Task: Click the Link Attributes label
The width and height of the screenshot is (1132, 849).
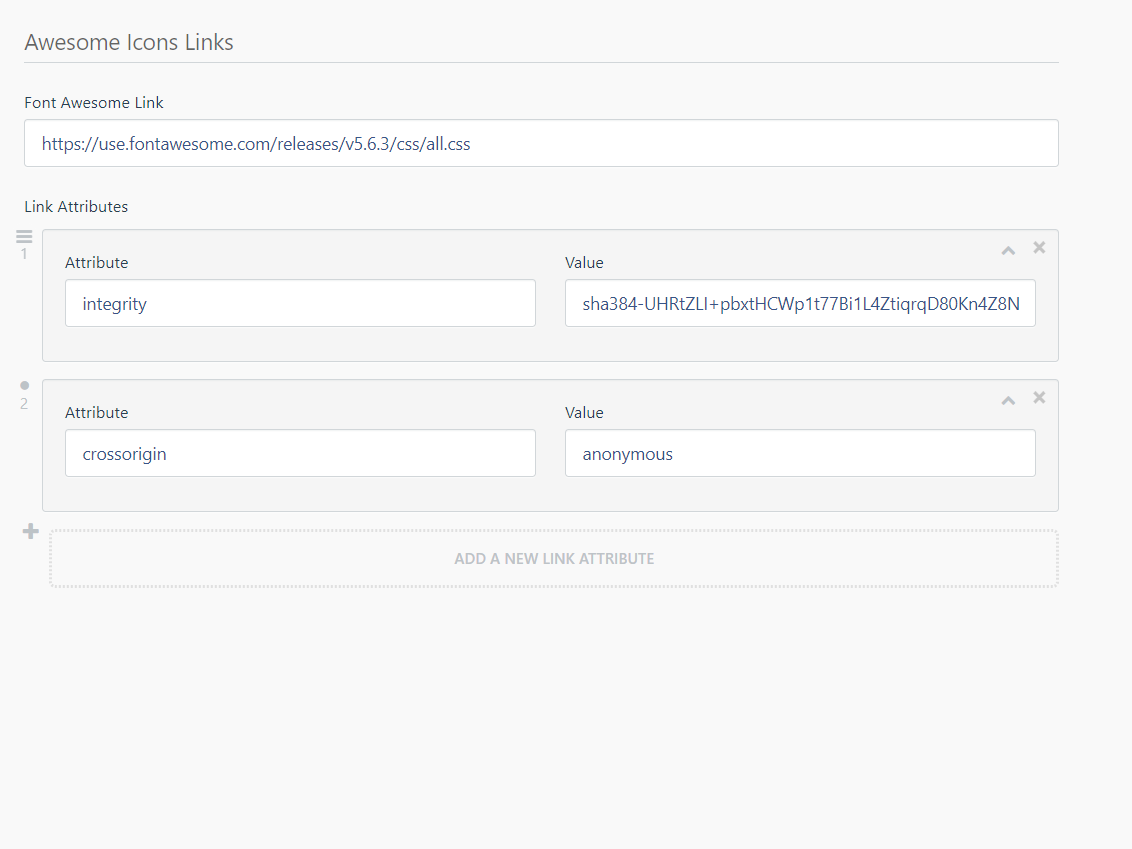Action: click(76, 207)
